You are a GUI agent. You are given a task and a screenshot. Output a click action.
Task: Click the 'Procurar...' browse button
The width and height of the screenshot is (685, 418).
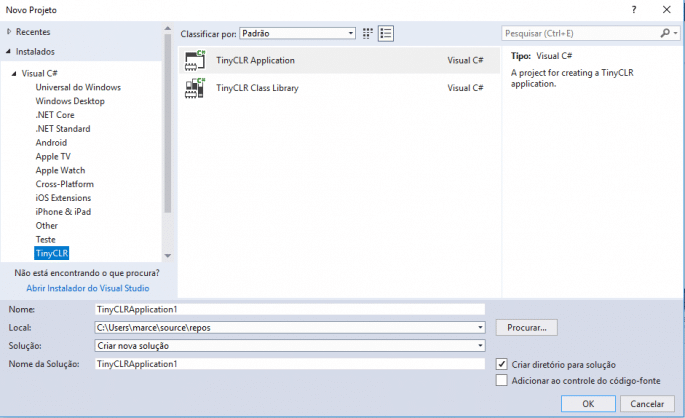pos(526,327)
